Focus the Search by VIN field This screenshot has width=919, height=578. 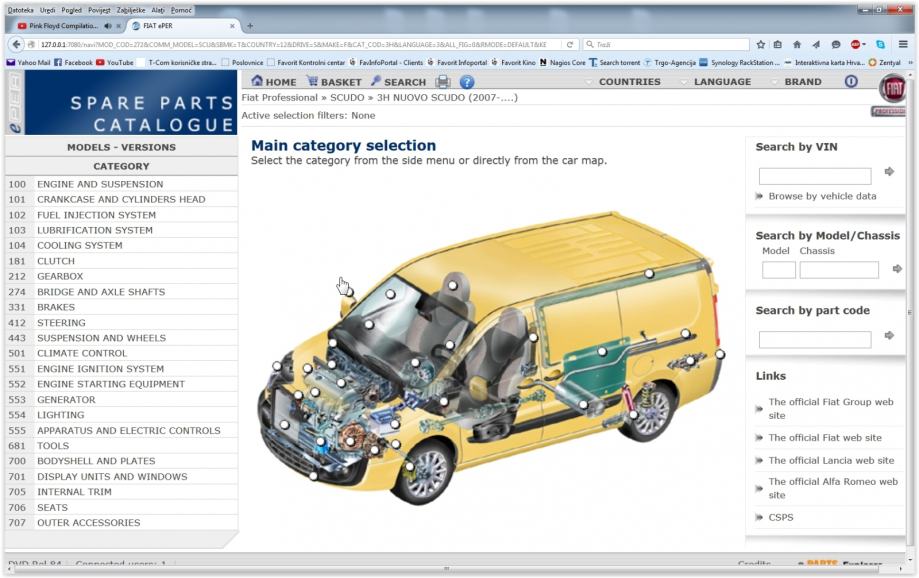click(815, 176)
